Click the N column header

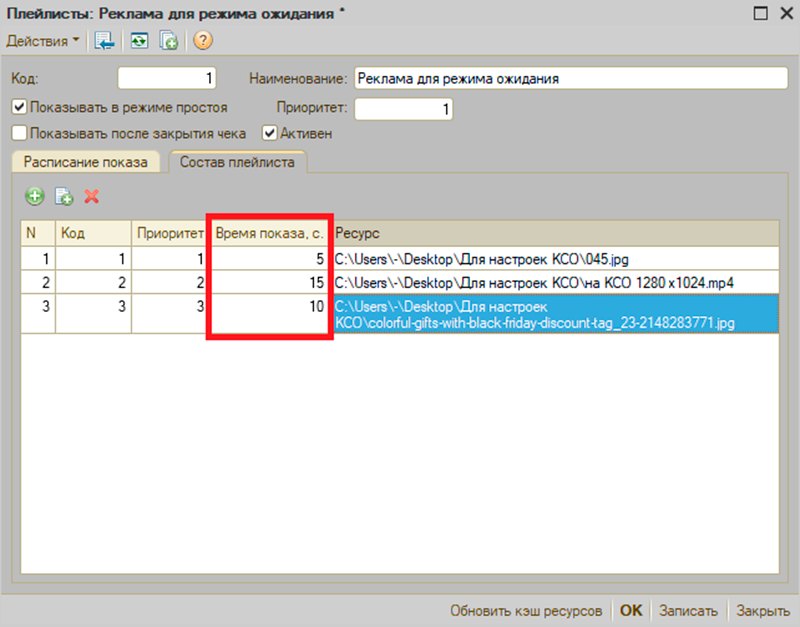click(x=38, y=233)
